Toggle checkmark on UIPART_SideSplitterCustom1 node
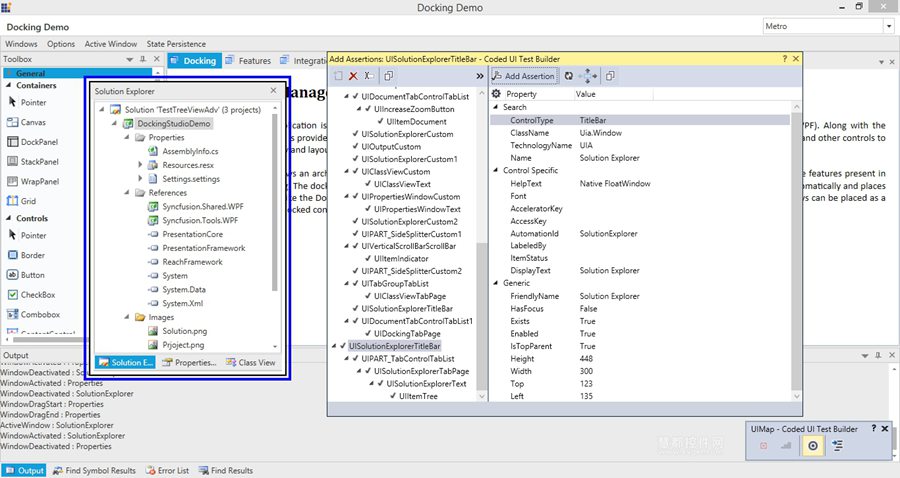 pos(356,234)
